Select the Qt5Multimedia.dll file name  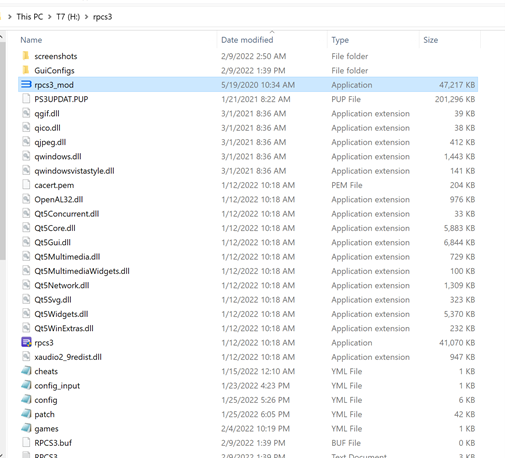pyautogui.click(x=67, y=257)
